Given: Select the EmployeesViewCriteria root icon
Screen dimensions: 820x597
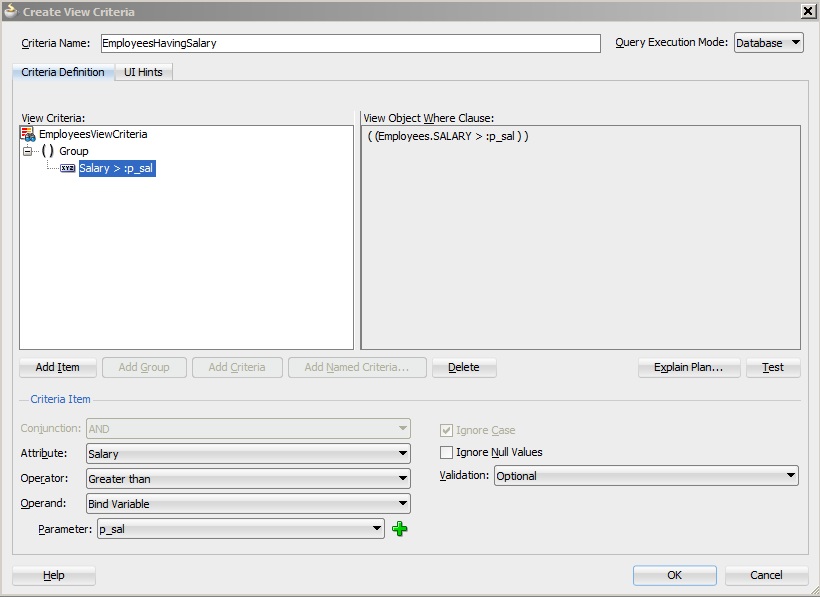Looking at the screenshot, I should click(x=28, y=133).
